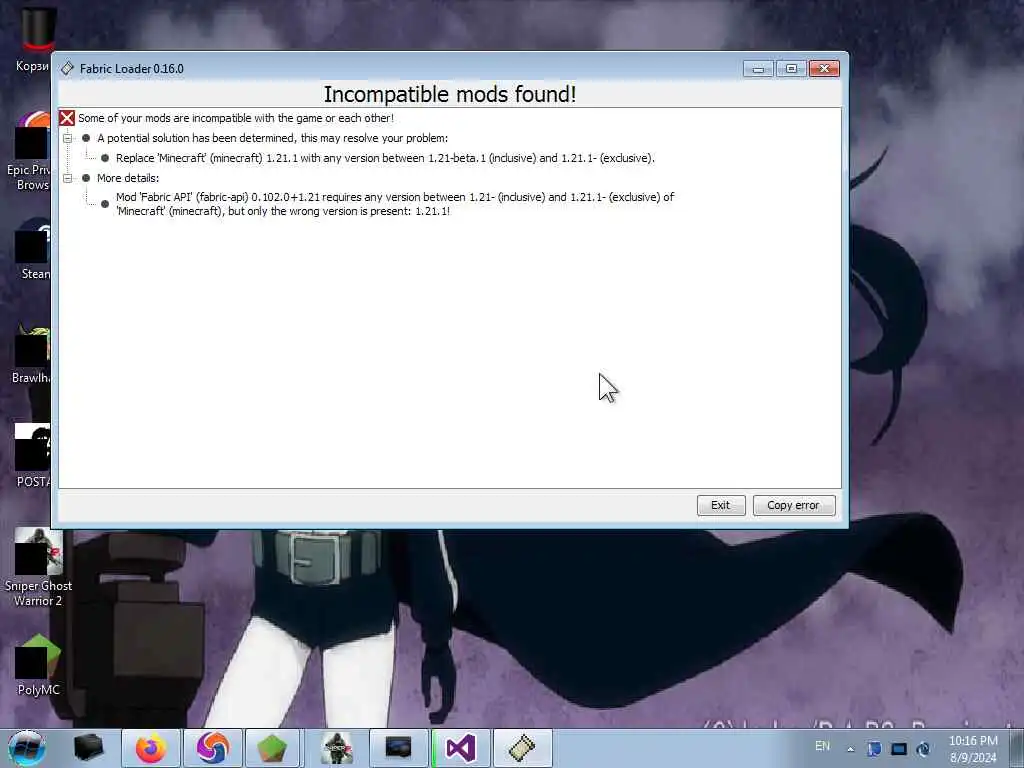The width and height of the screenshot is (1024, 768).
Task: Select the 'Replace Minecraft 1.21.1' solution row
Action: (385, 158)
